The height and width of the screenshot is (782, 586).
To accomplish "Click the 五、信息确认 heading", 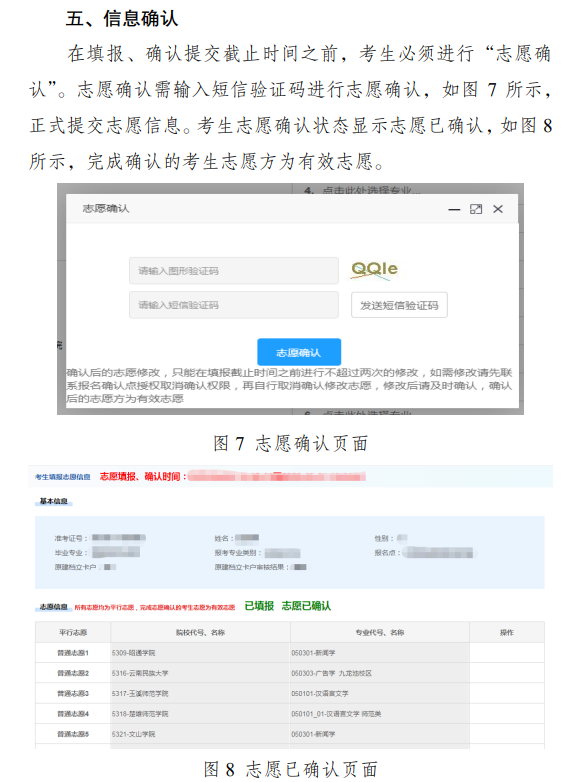I will pos(122,18).
